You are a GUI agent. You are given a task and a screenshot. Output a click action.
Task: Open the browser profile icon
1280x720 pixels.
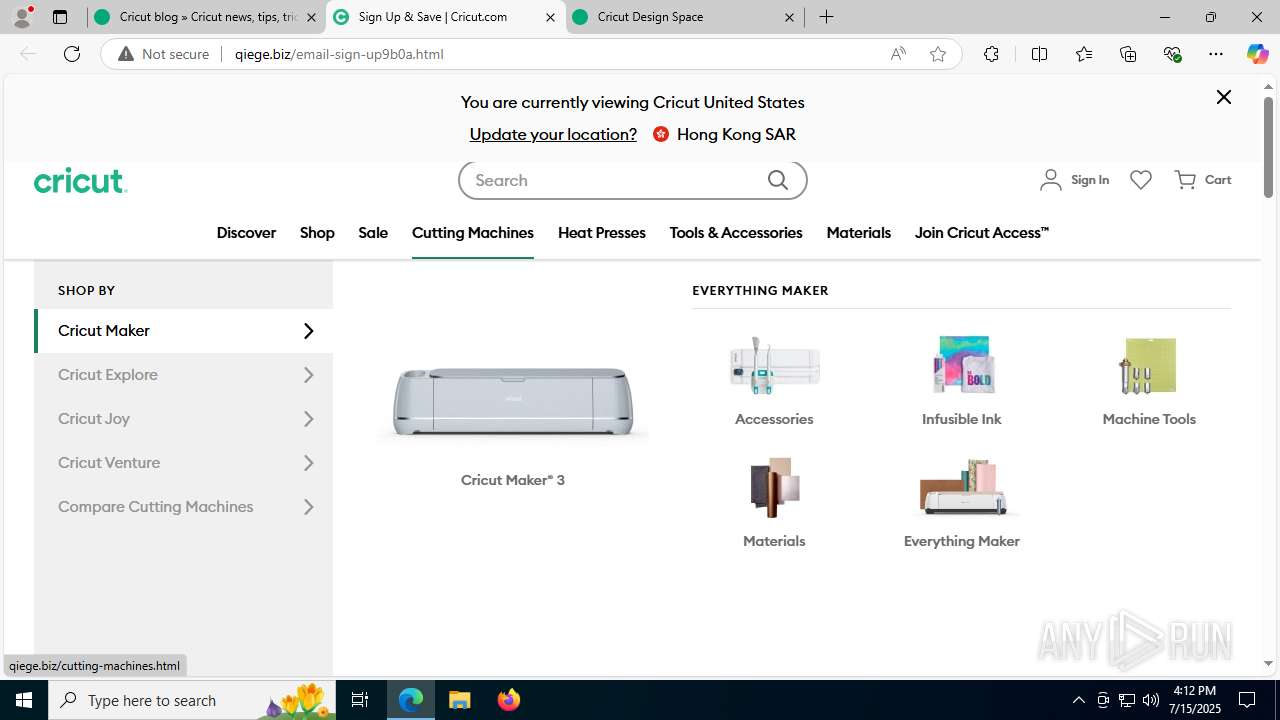22,17
